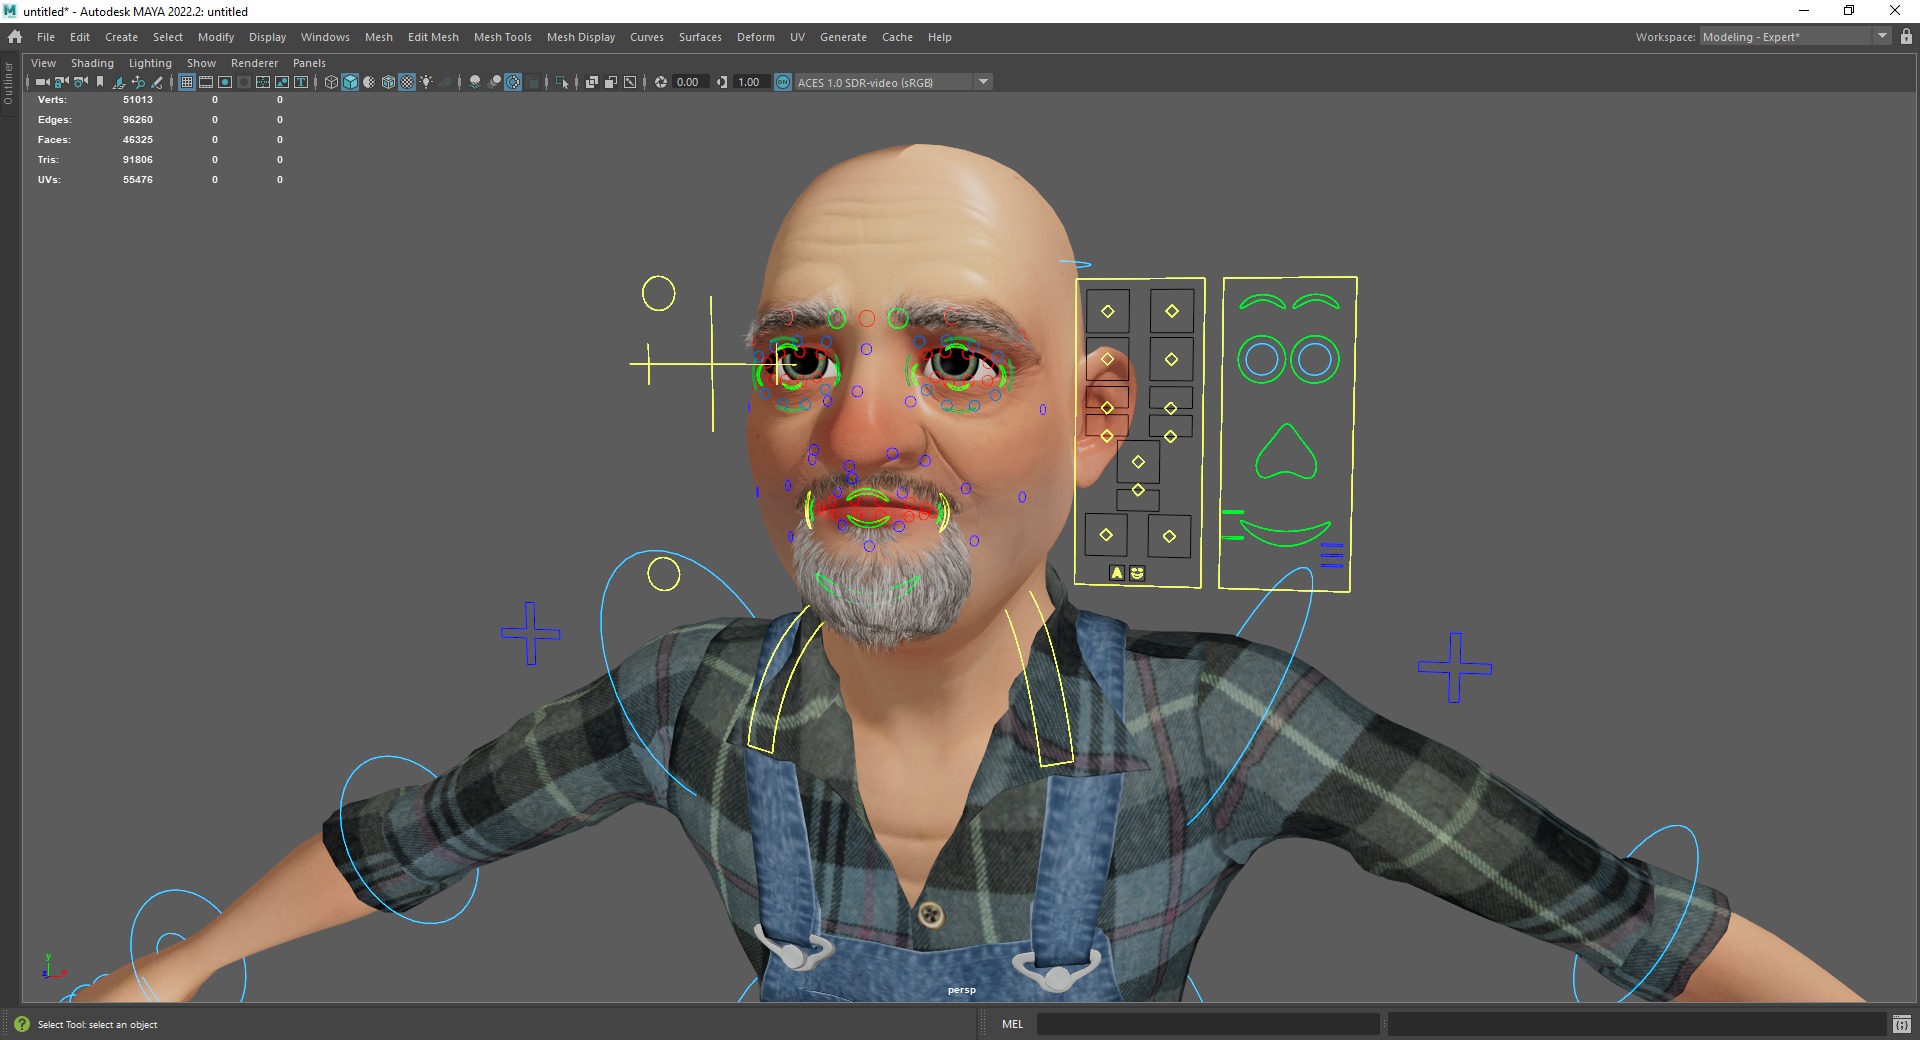Click the Gamma reset icon
This screenshot has width=1920, height=1040.
tap(722, 82)
